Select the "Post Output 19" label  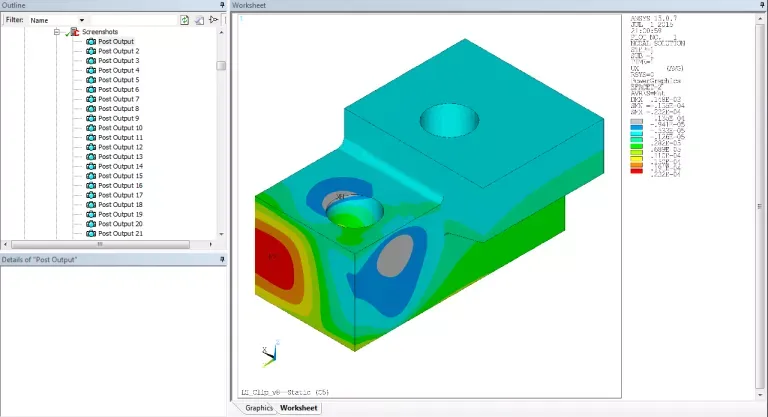pos(120,214)
